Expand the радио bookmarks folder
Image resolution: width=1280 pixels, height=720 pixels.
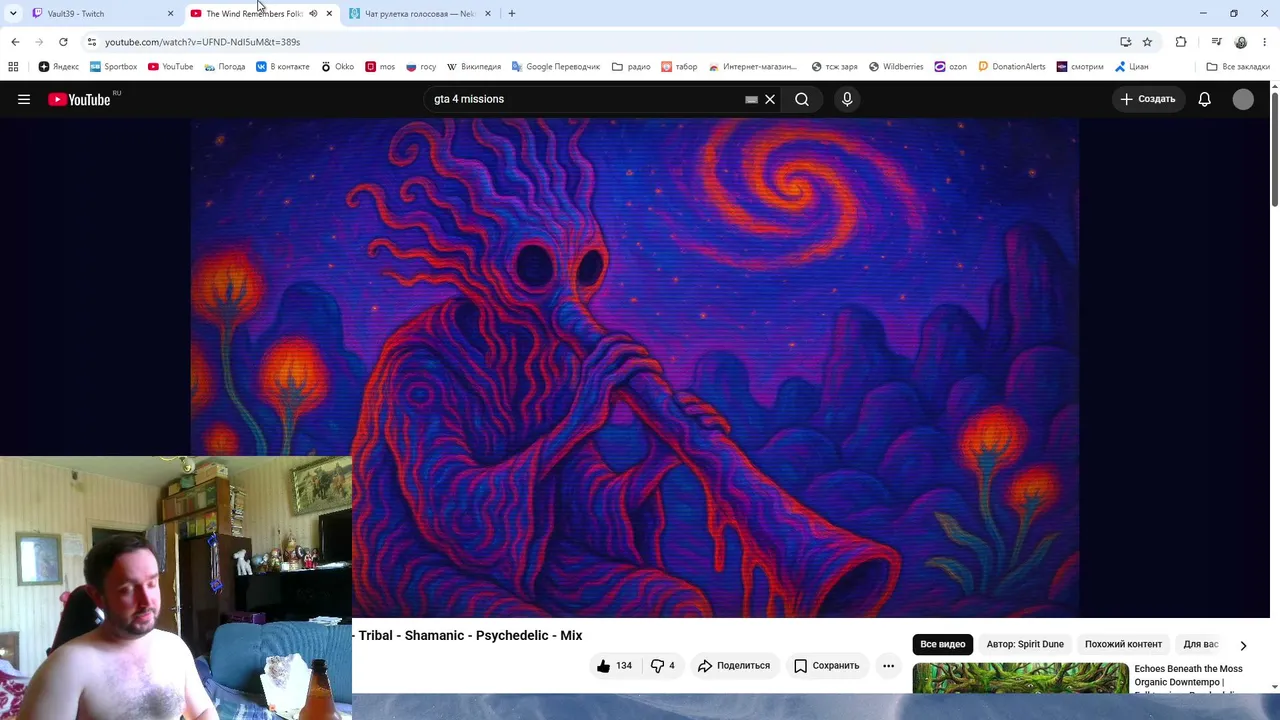point(631,67)
